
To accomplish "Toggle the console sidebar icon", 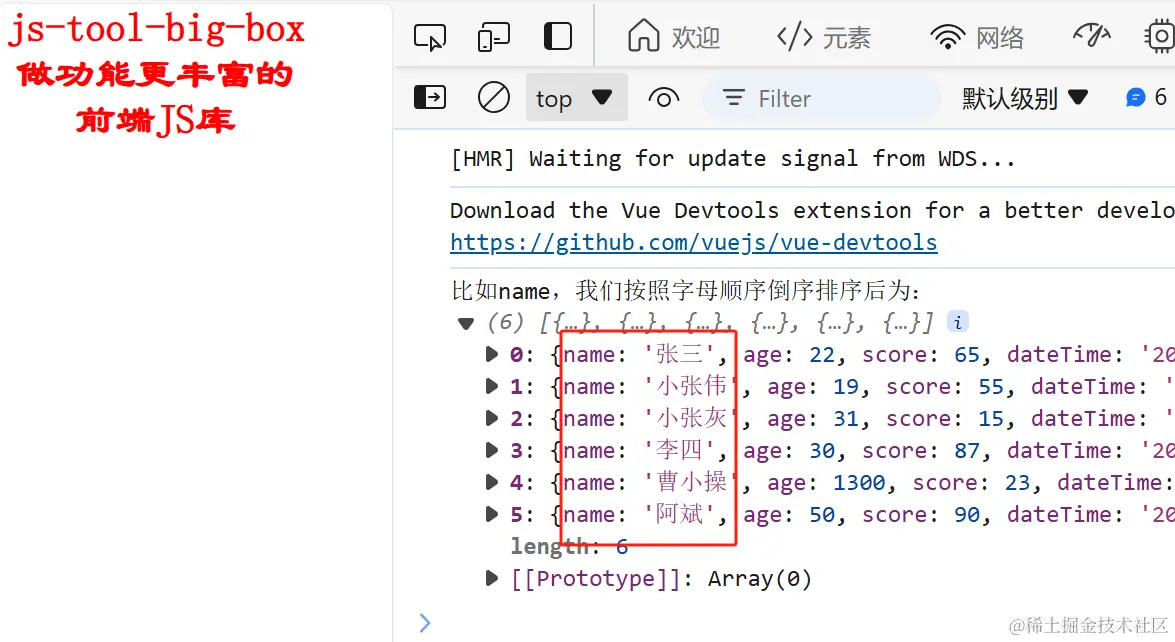I will [430, 97].
